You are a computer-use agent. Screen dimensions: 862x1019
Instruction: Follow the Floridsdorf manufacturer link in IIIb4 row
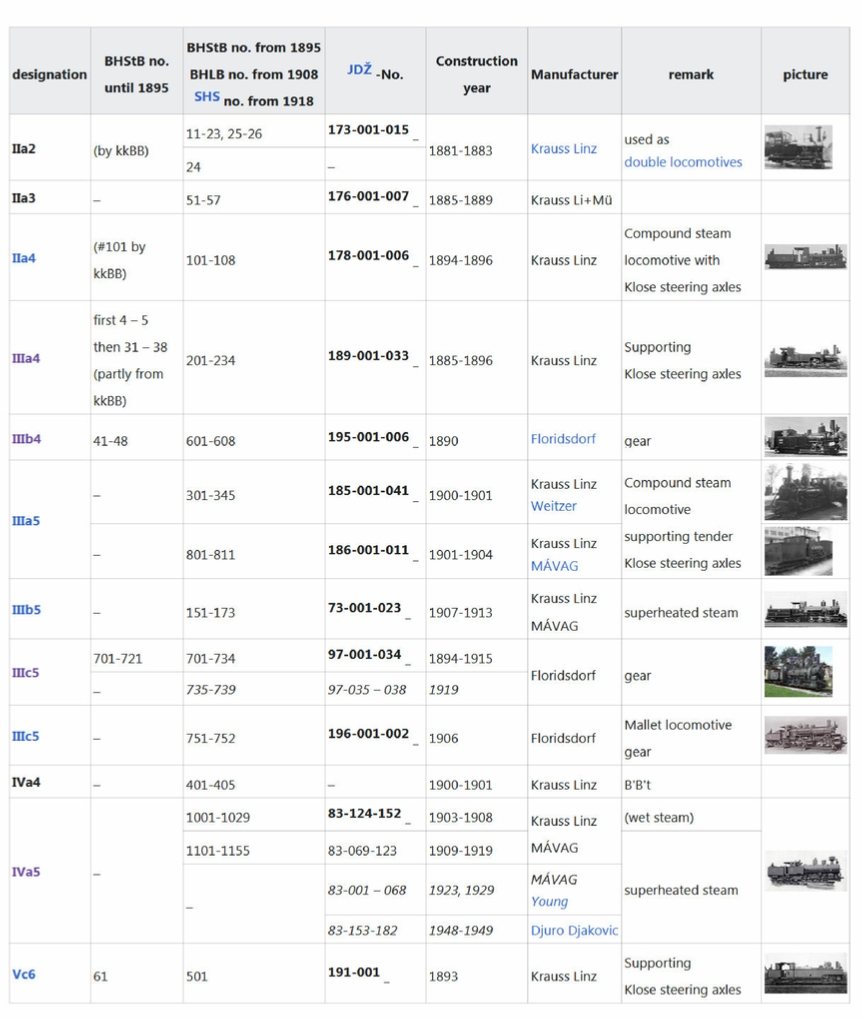[563, 439]
